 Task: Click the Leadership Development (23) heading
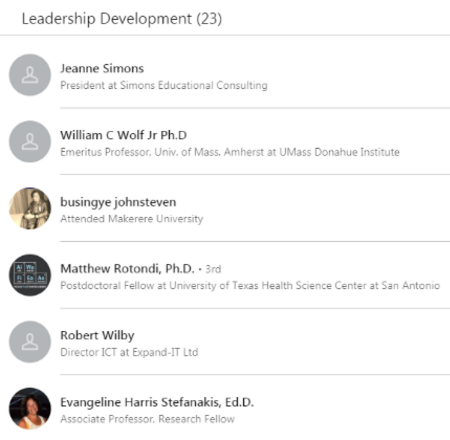[x=122, y=18]
